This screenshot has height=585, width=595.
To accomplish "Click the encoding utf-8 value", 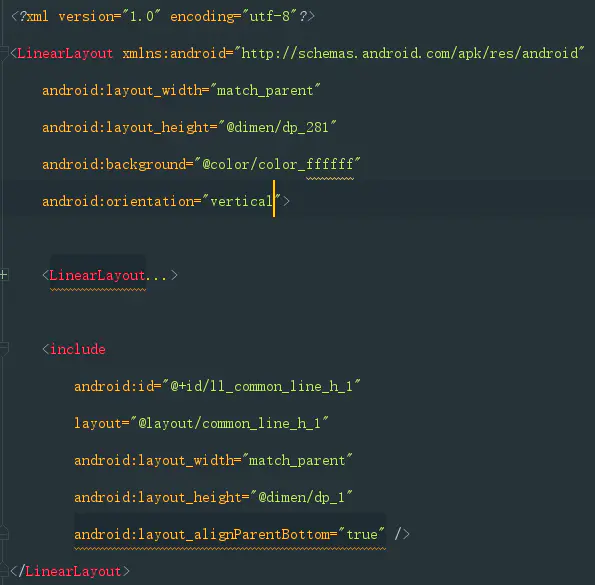I will click(x=269, y=16).
